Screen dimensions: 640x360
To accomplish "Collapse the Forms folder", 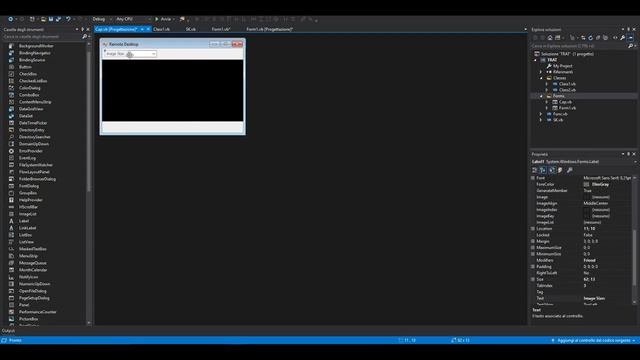I will pos(541,96).
